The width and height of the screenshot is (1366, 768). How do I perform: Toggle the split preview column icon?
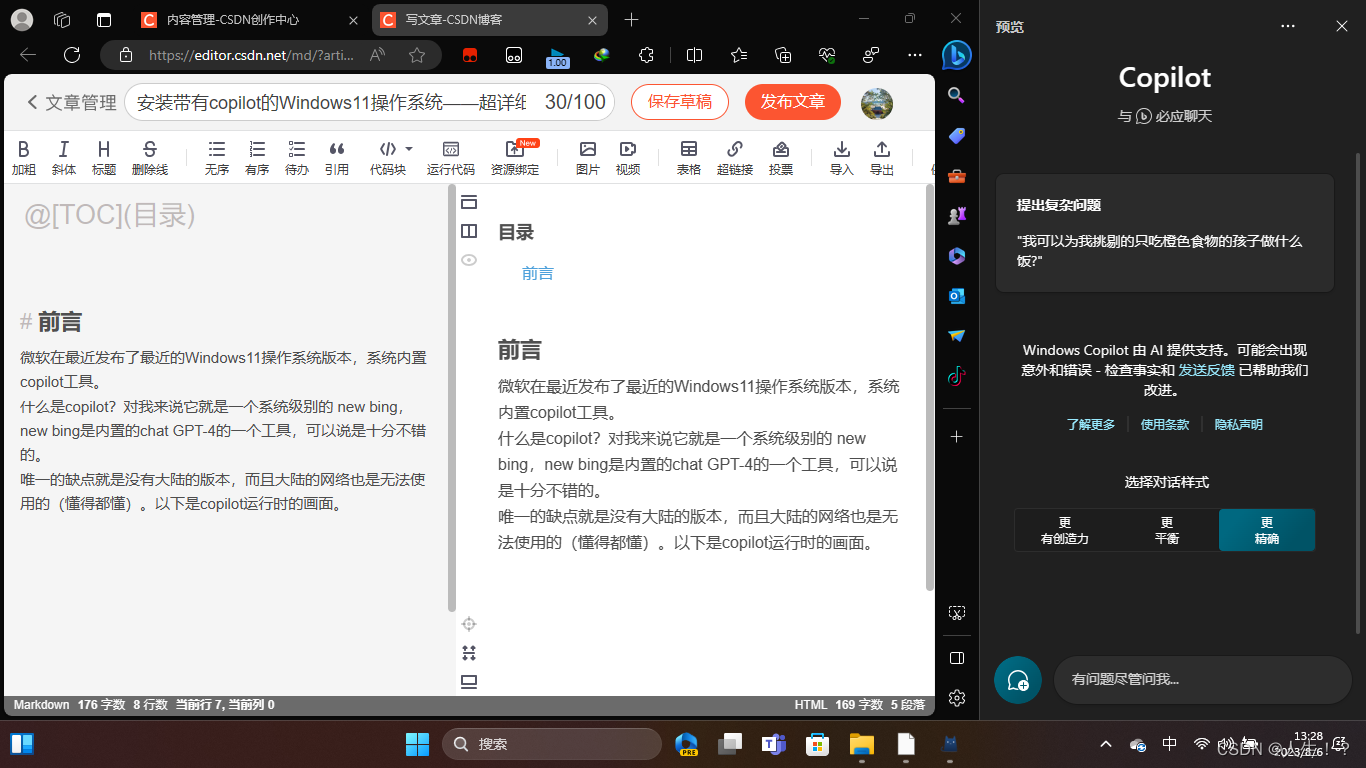pos(469,231)
